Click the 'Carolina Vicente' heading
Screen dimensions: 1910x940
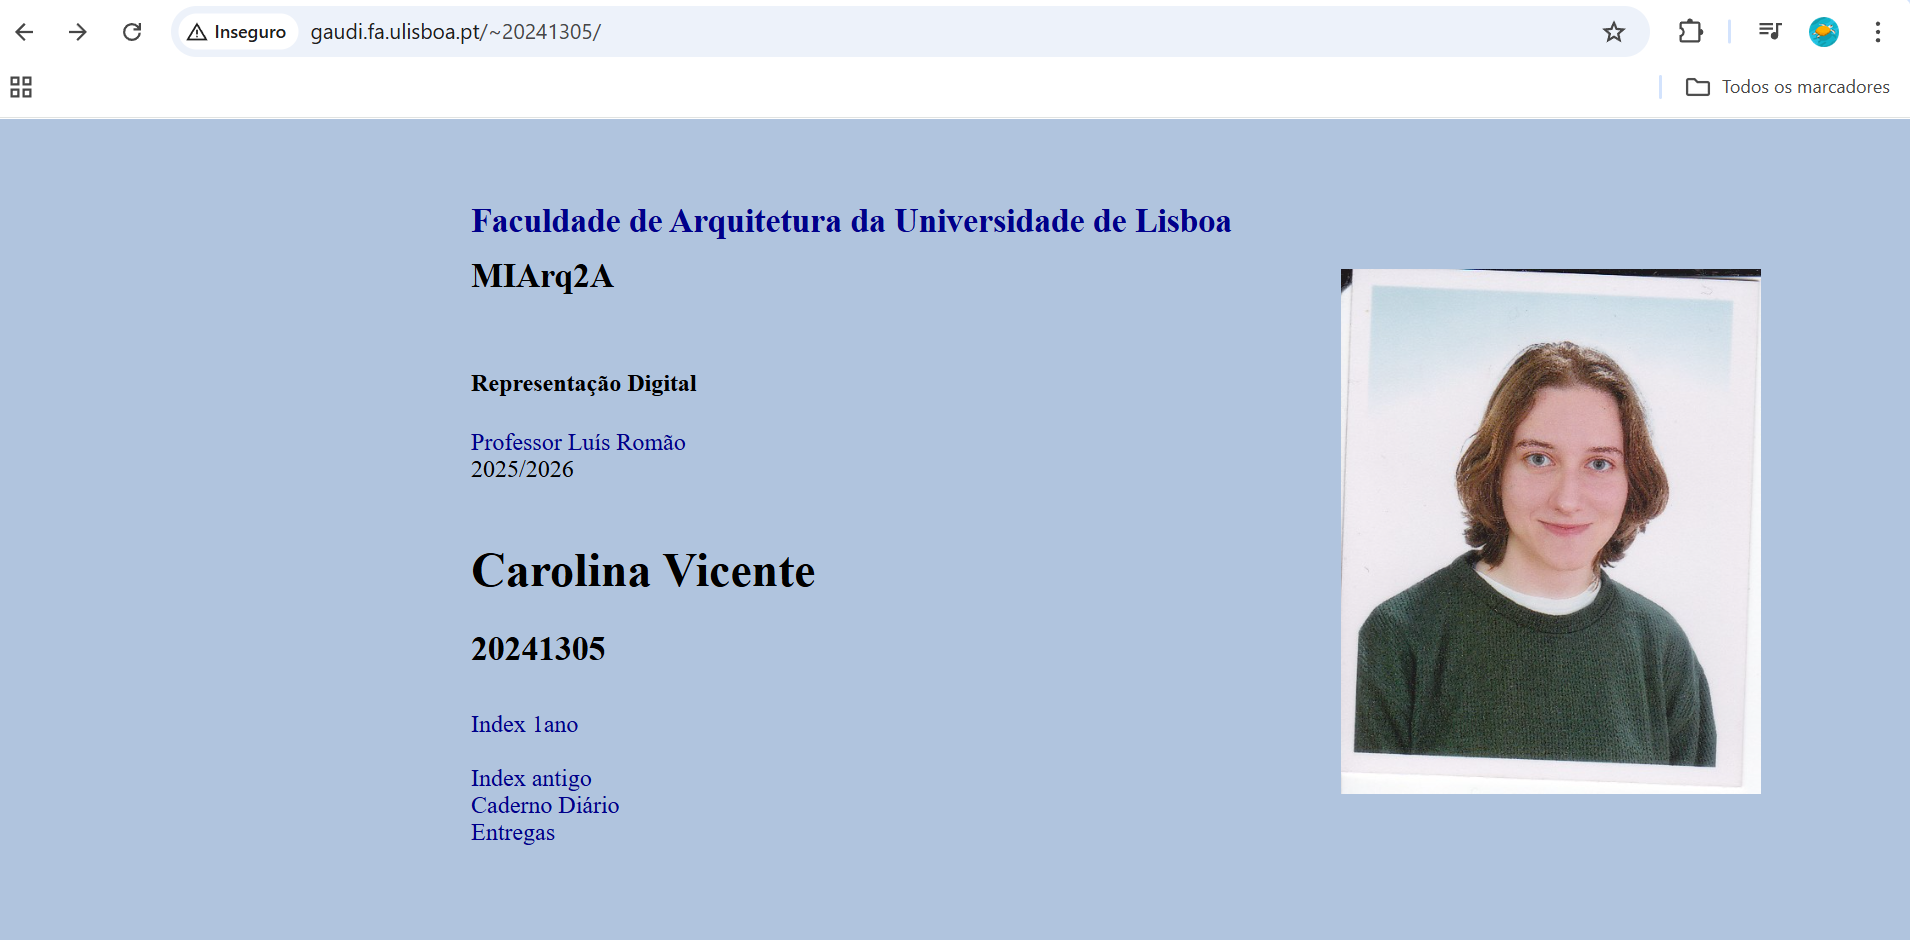click(643, 571)
